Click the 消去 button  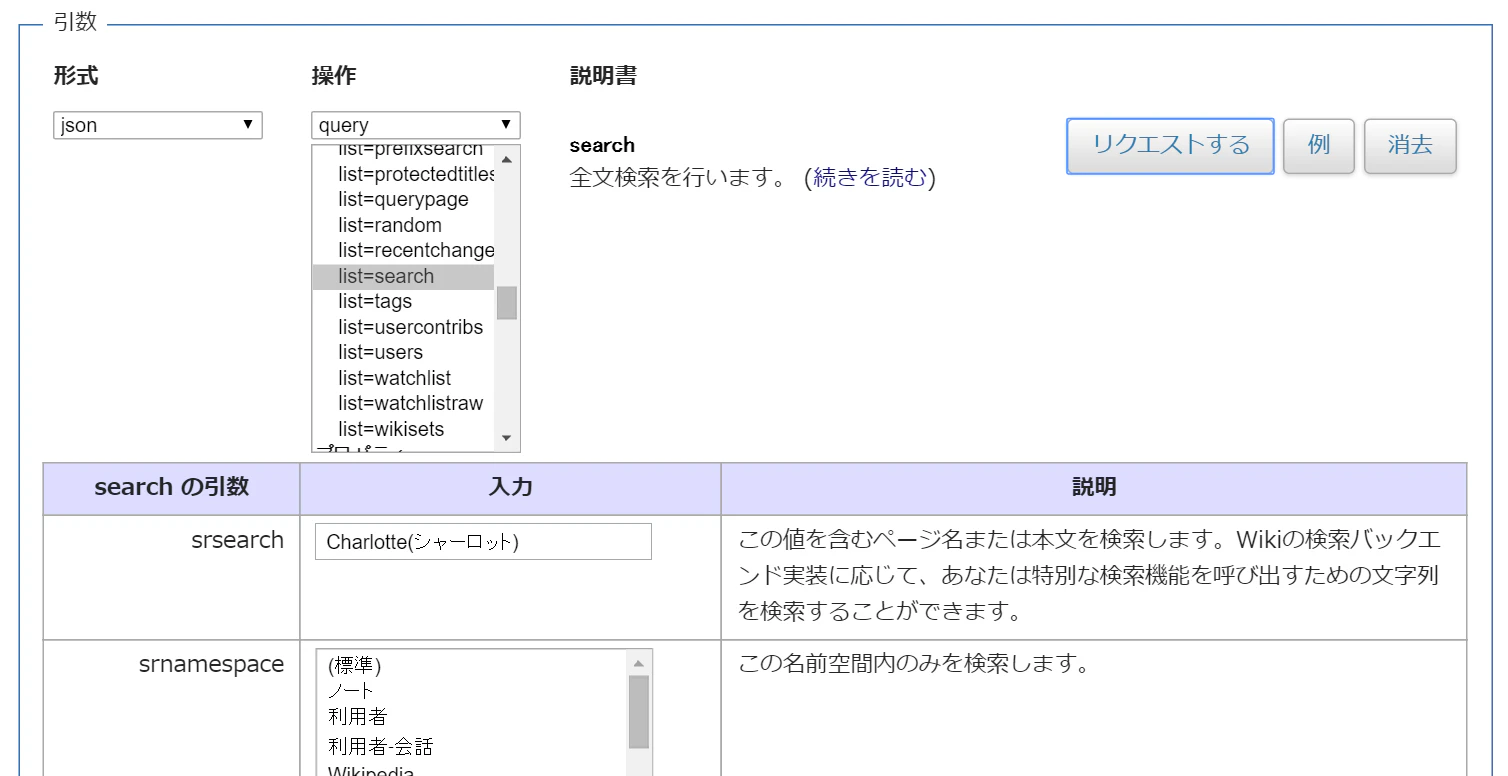click(x=1410, y=146)
